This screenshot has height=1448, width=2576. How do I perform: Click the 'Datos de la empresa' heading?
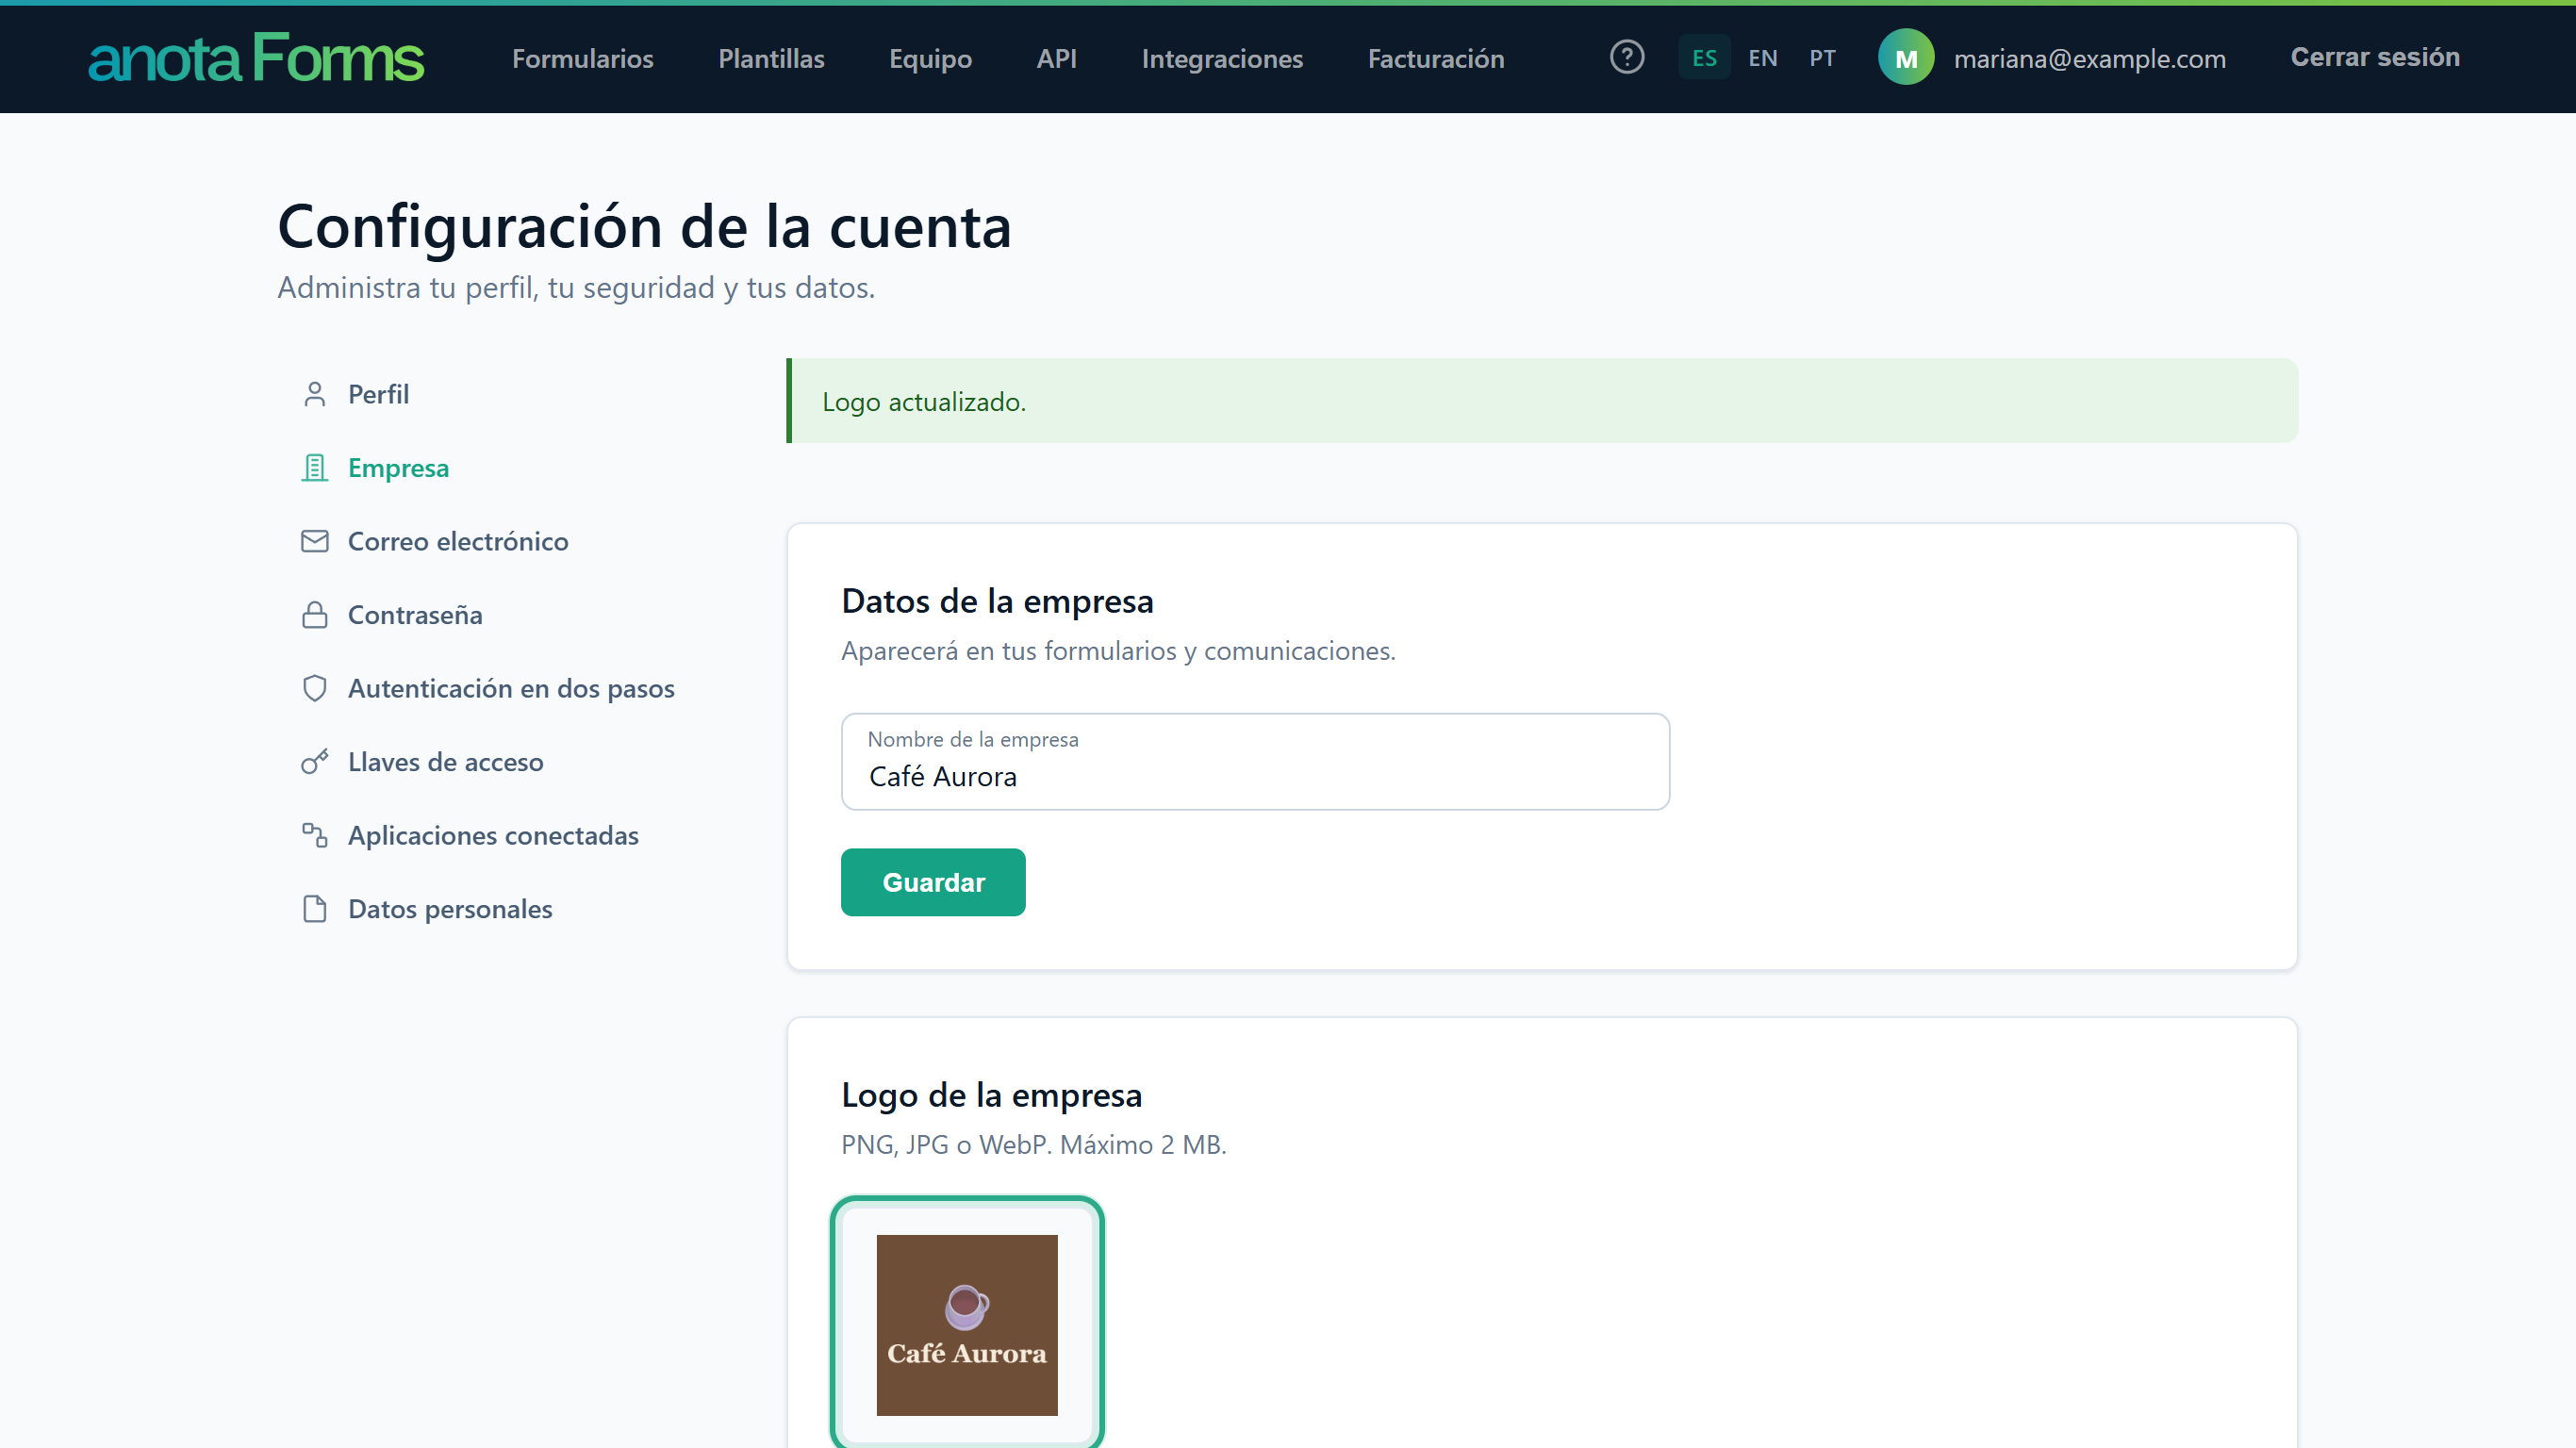pos(997,601)
